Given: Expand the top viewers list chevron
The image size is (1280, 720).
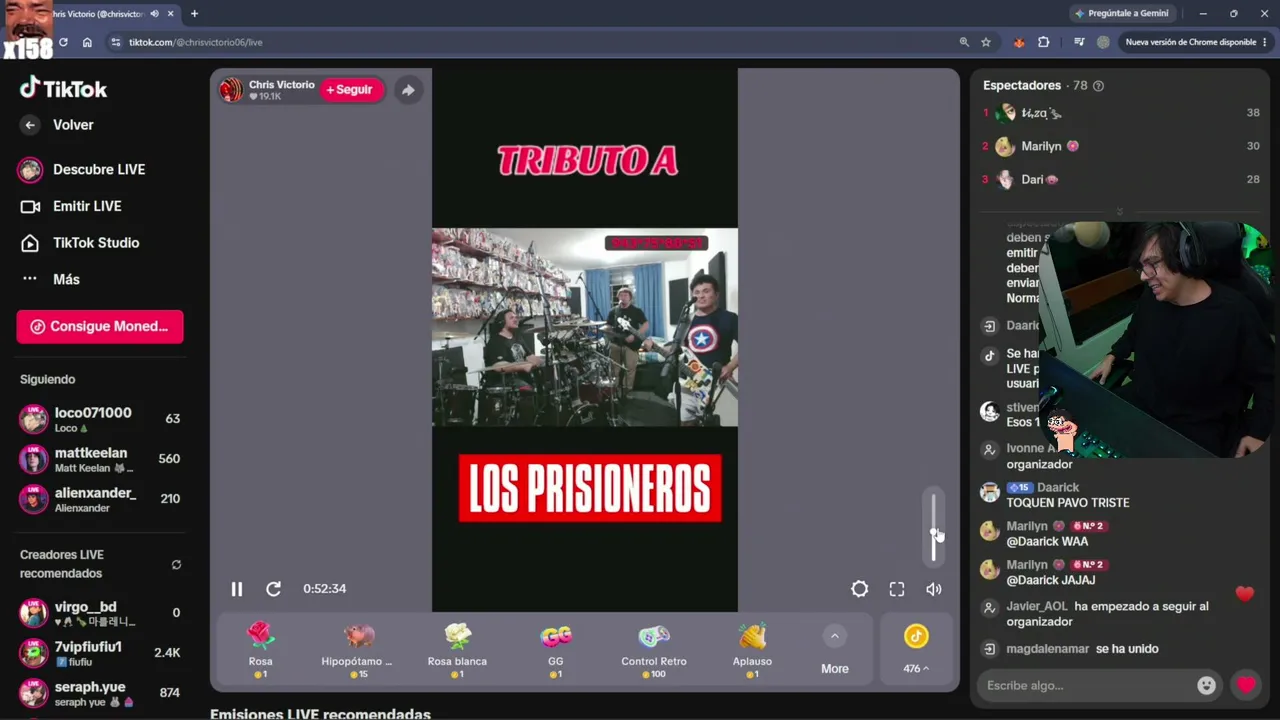Looking at the screenshot, I should [1119, 211].
